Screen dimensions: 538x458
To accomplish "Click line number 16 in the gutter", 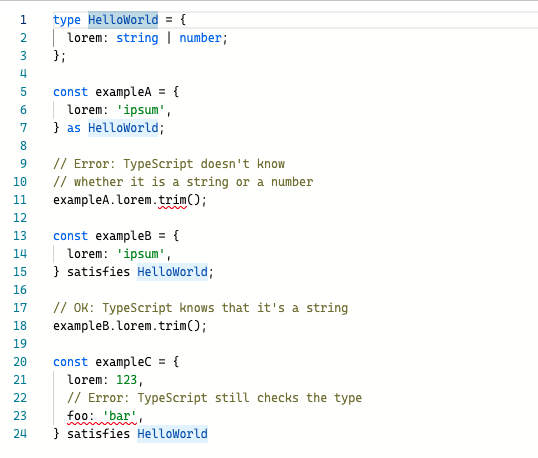I will (x=20, y=290).
